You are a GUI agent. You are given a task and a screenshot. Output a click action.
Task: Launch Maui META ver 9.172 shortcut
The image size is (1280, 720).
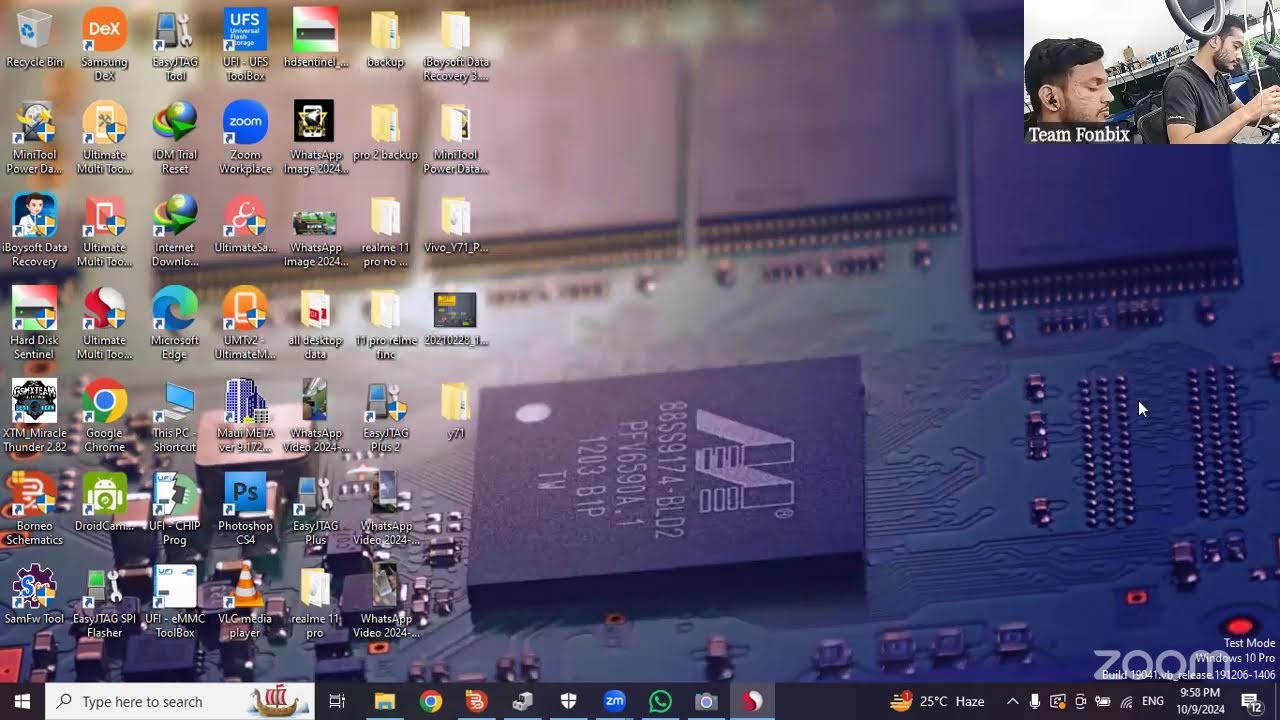245,417
